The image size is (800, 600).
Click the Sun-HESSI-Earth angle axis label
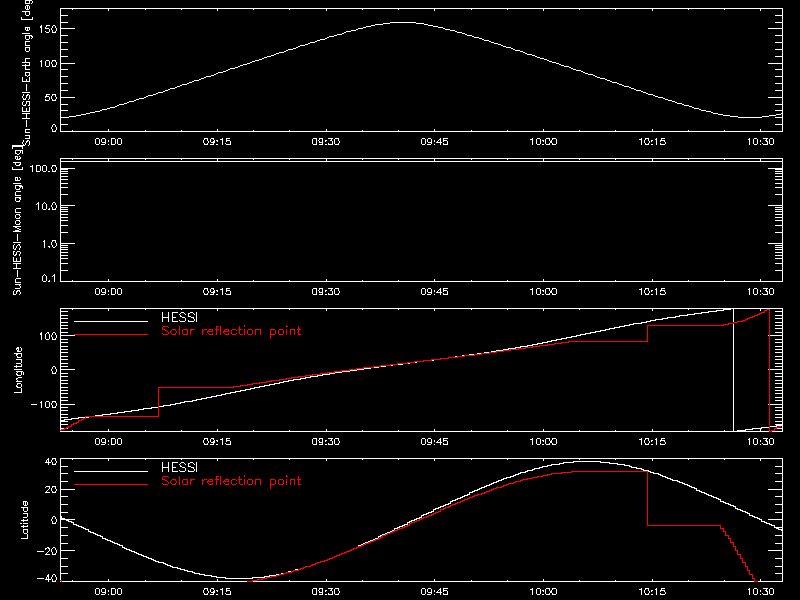click(27, 73)
